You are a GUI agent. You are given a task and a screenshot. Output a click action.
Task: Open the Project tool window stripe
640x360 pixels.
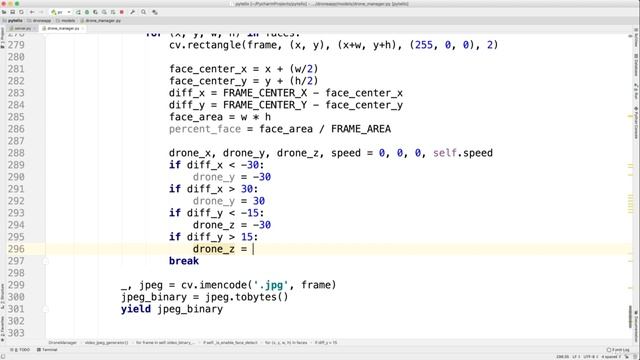(x=2, y=38)
